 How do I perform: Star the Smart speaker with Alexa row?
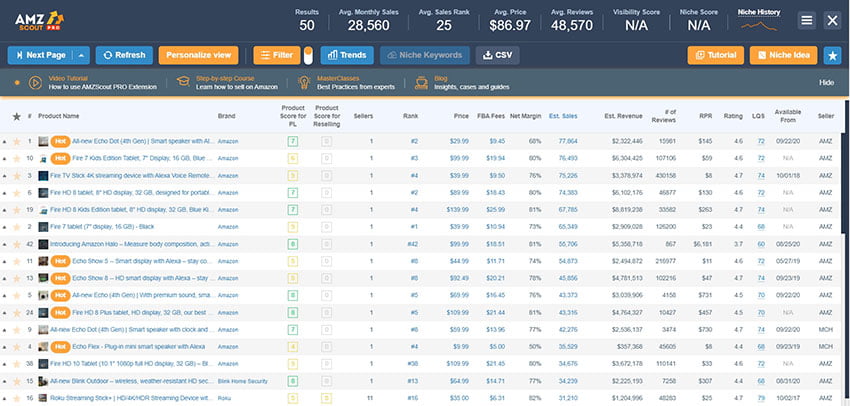[x=17, y=141]
